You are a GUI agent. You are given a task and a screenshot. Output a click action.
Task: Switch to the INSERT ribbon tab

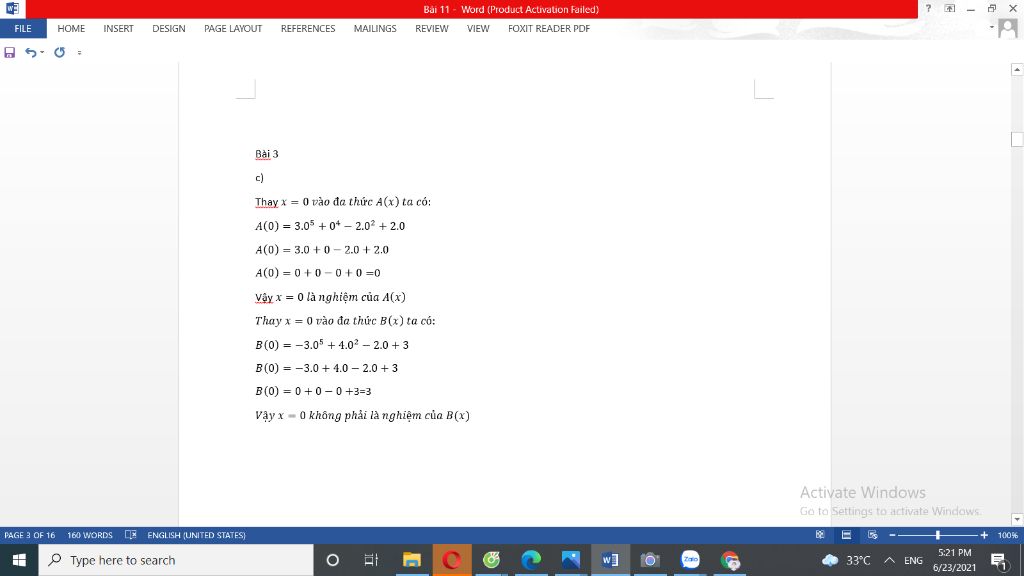[x=118, y=29]
